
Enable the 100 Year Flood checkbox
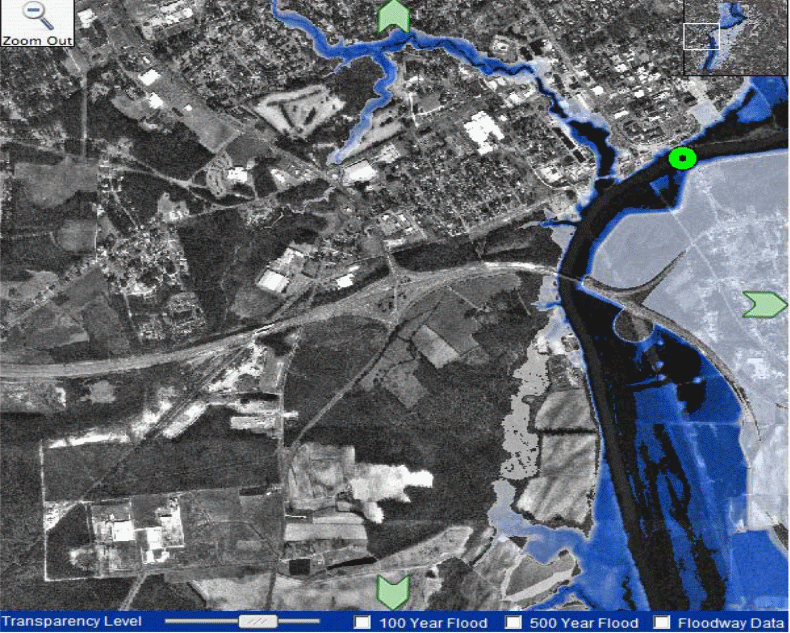(x=362, y=622)
